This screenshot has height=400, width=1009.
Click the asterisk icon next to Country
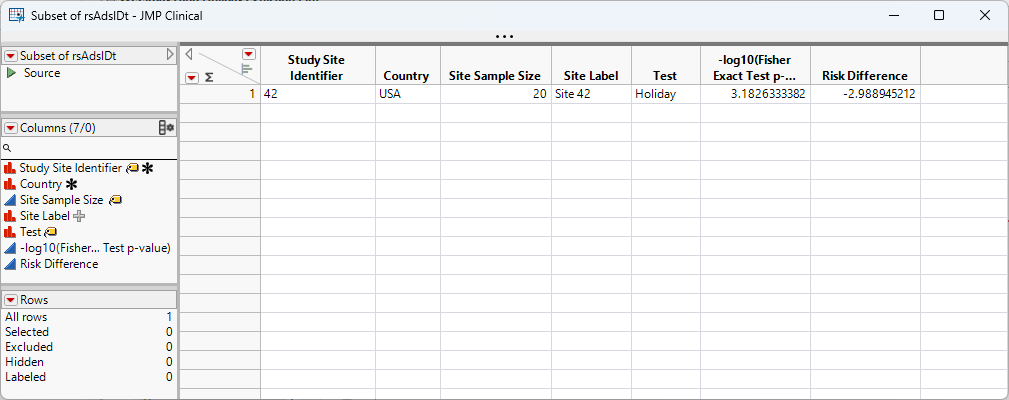[x=71, y=184]
